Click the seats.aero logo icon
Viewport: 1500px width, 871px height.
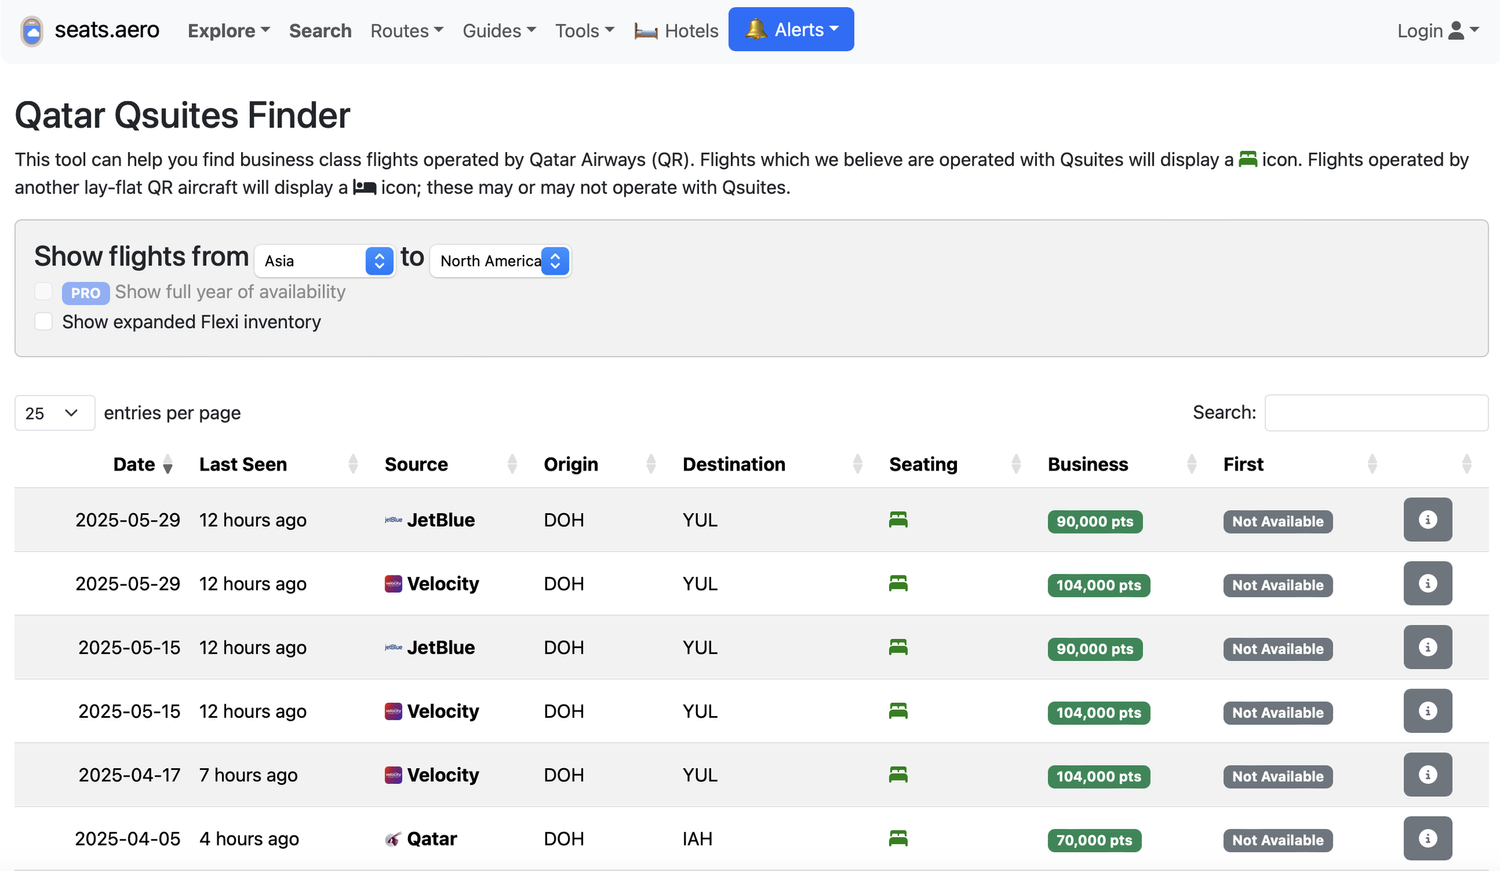tap(32, 31)
